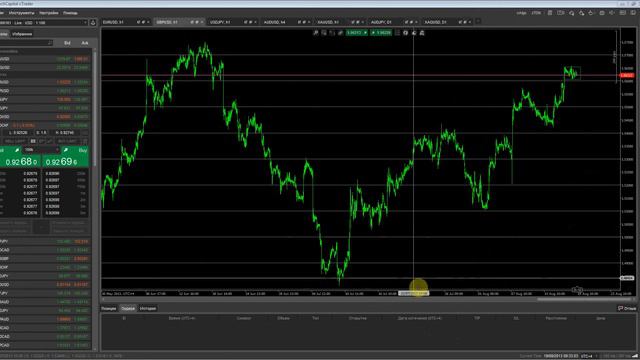Click the Buy Limit button
Screen dimensions: 640x360
68,141
